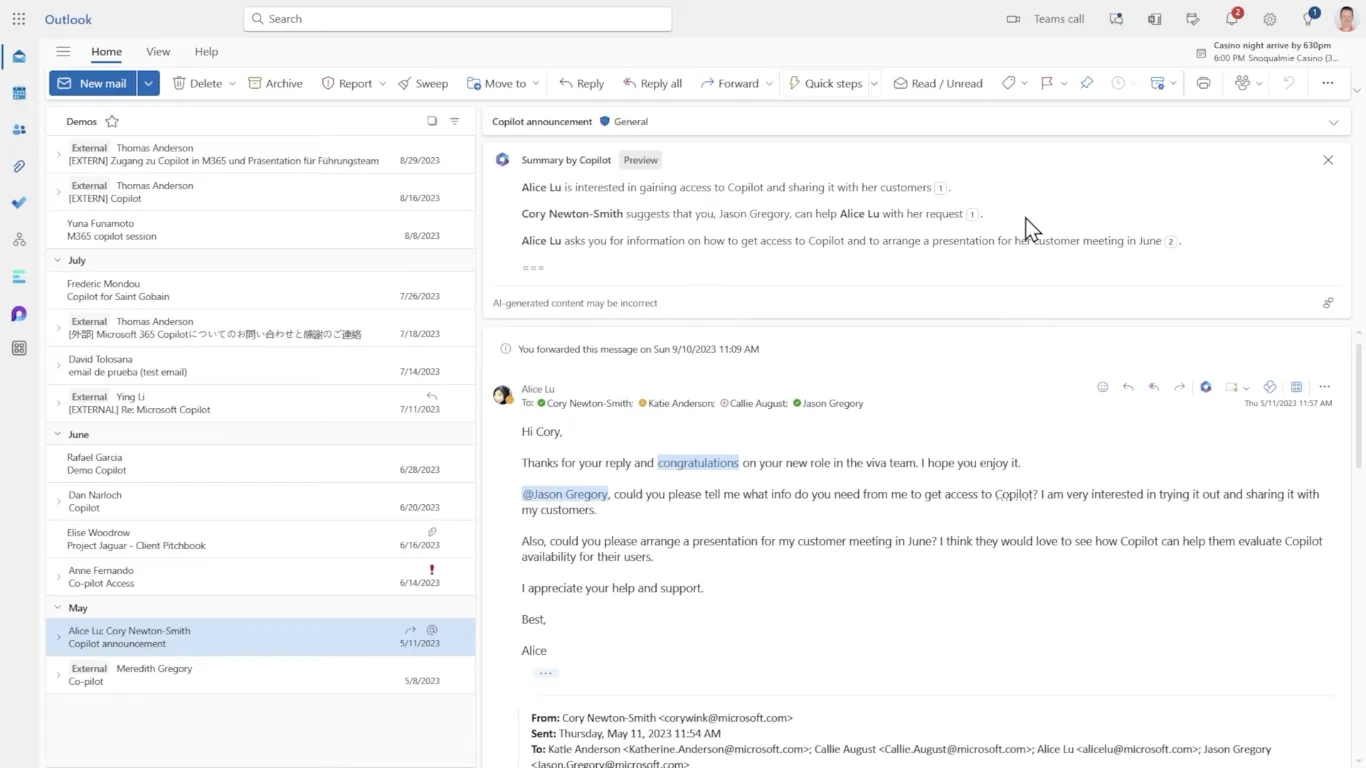Viewport: 1366px width, 768px height.
Task: Click in the Search box
Action: pyautogui.click(x=458, y=19)
